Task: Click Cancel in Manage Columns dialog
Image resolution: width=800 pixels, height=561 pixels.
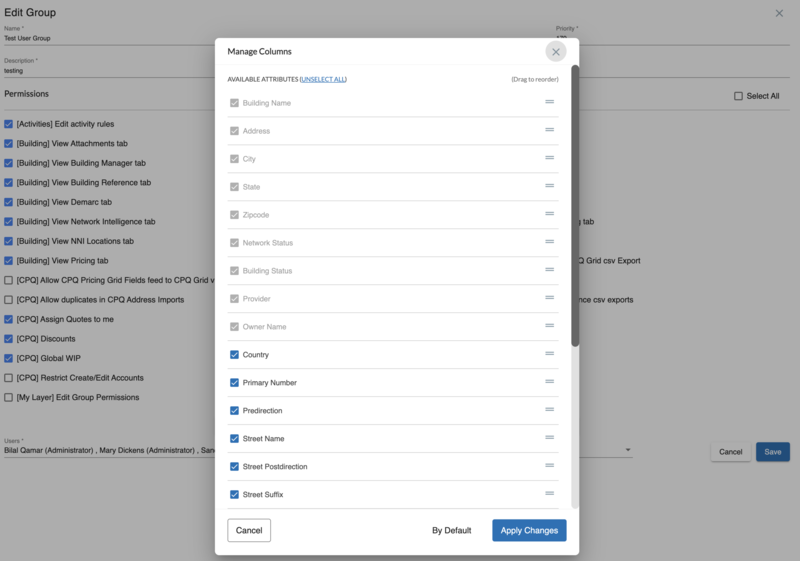Action: point(249,530)
